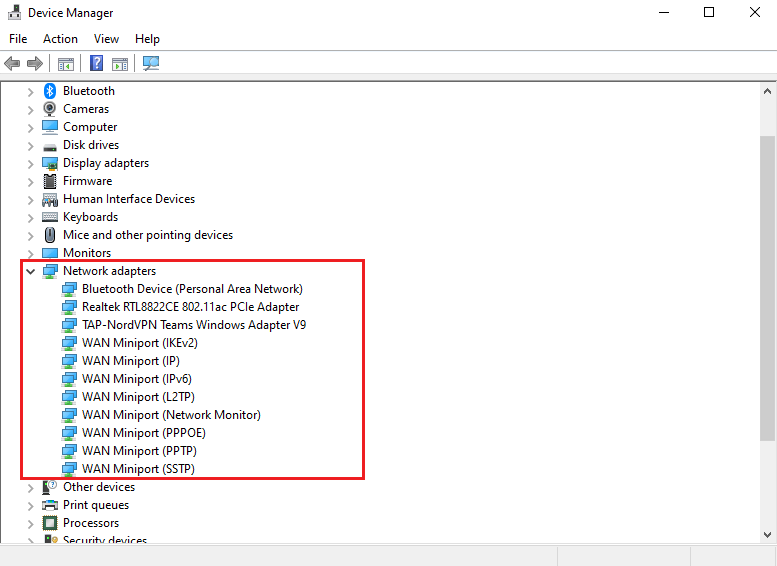
Task: Scan for hardware changes monitor icon
Action: point(151,63)
